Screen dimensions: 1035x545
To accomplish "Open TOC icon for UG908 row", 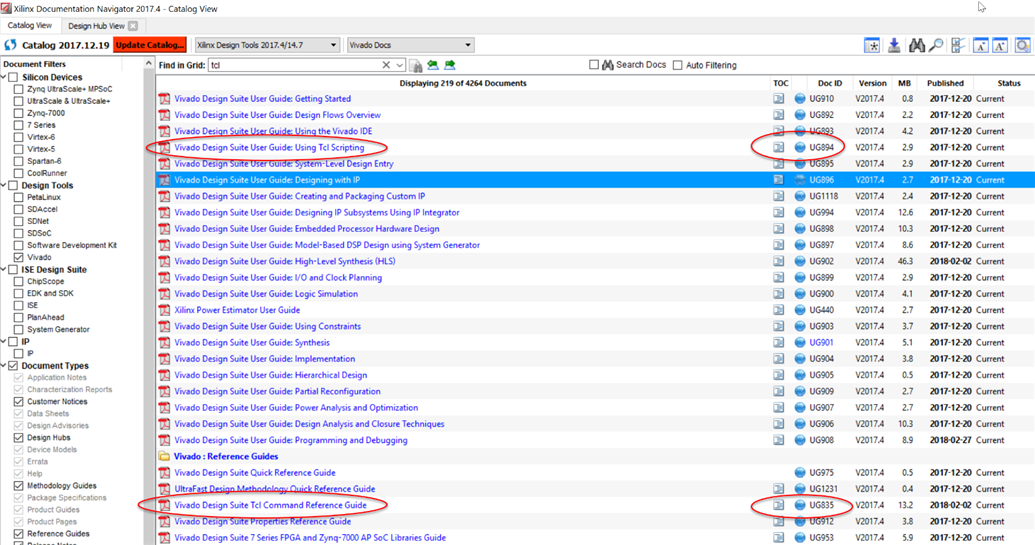I will point(779,440).
